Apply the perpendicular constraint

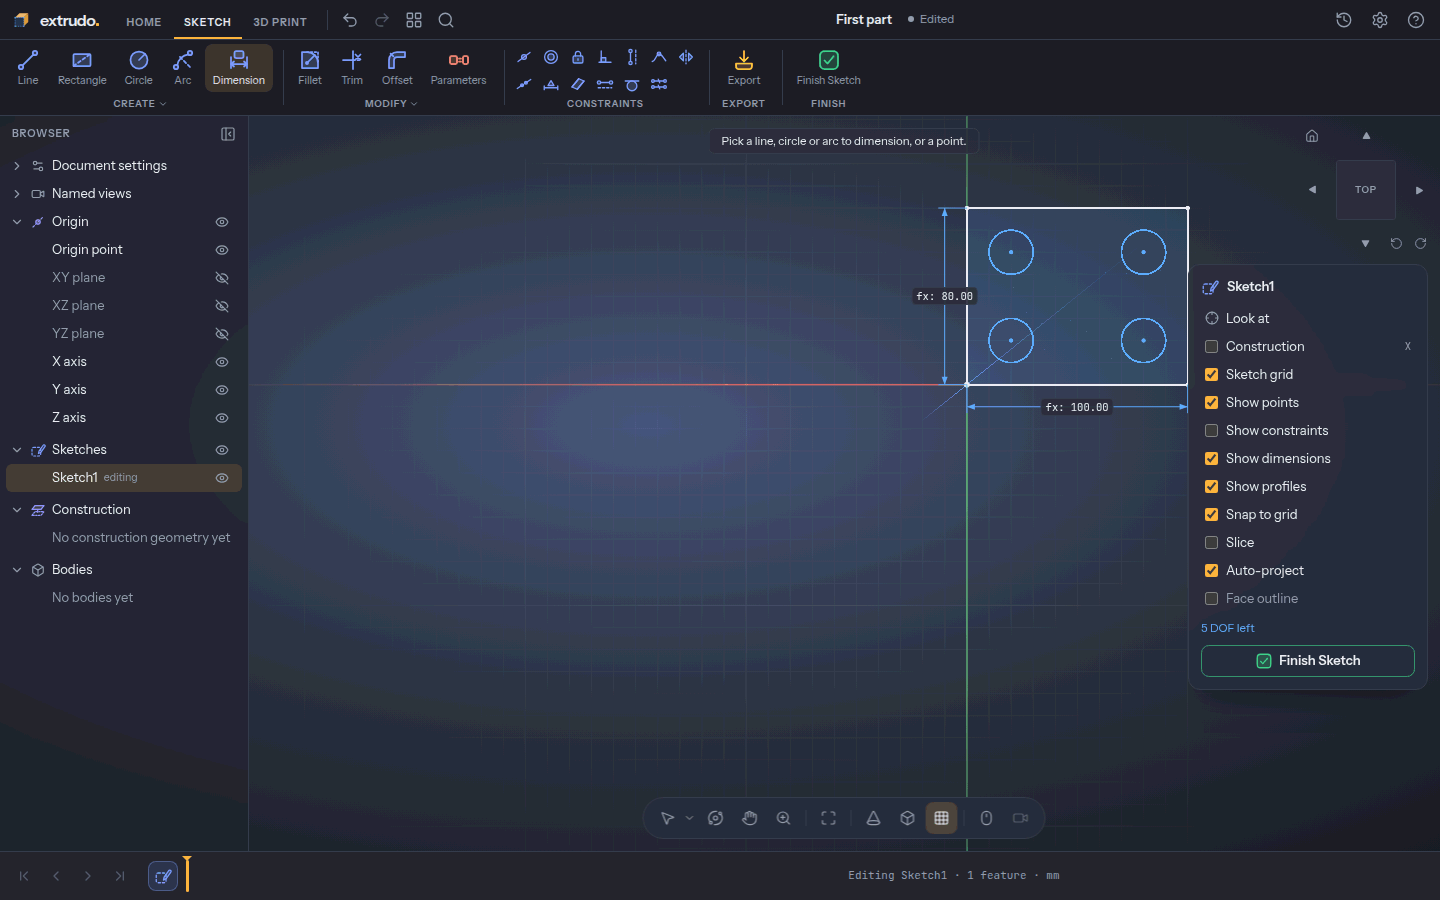coord(605,57)
